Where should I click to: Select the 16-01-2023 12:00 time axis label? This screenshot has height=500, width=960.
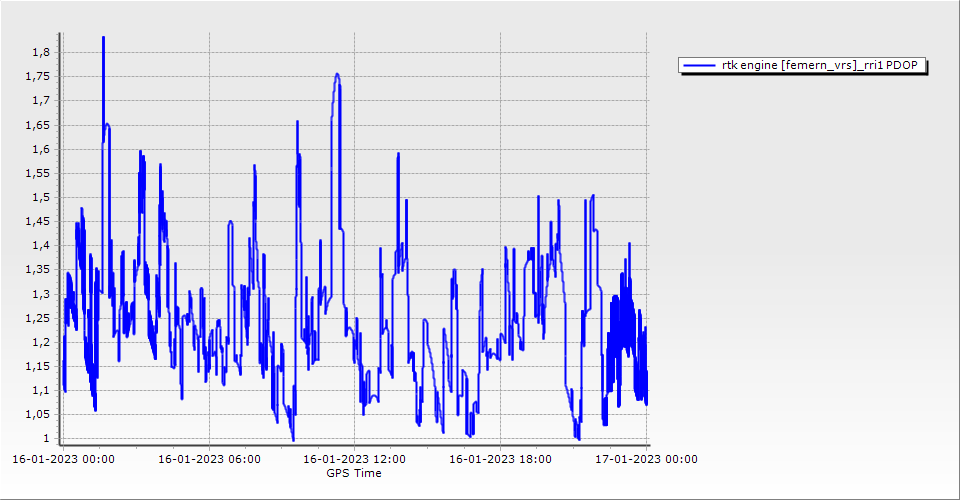[355, 460]
